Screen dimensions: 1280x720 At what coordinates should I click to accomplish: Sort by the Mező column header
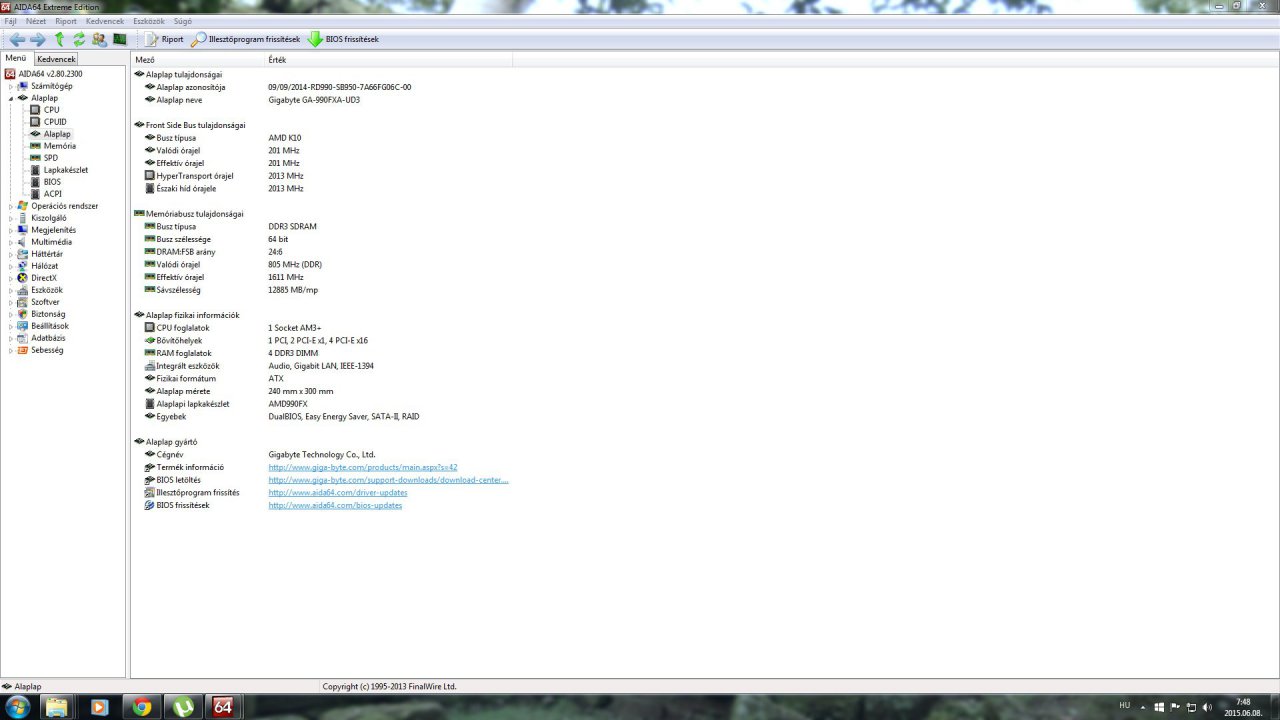click(198, 60)
